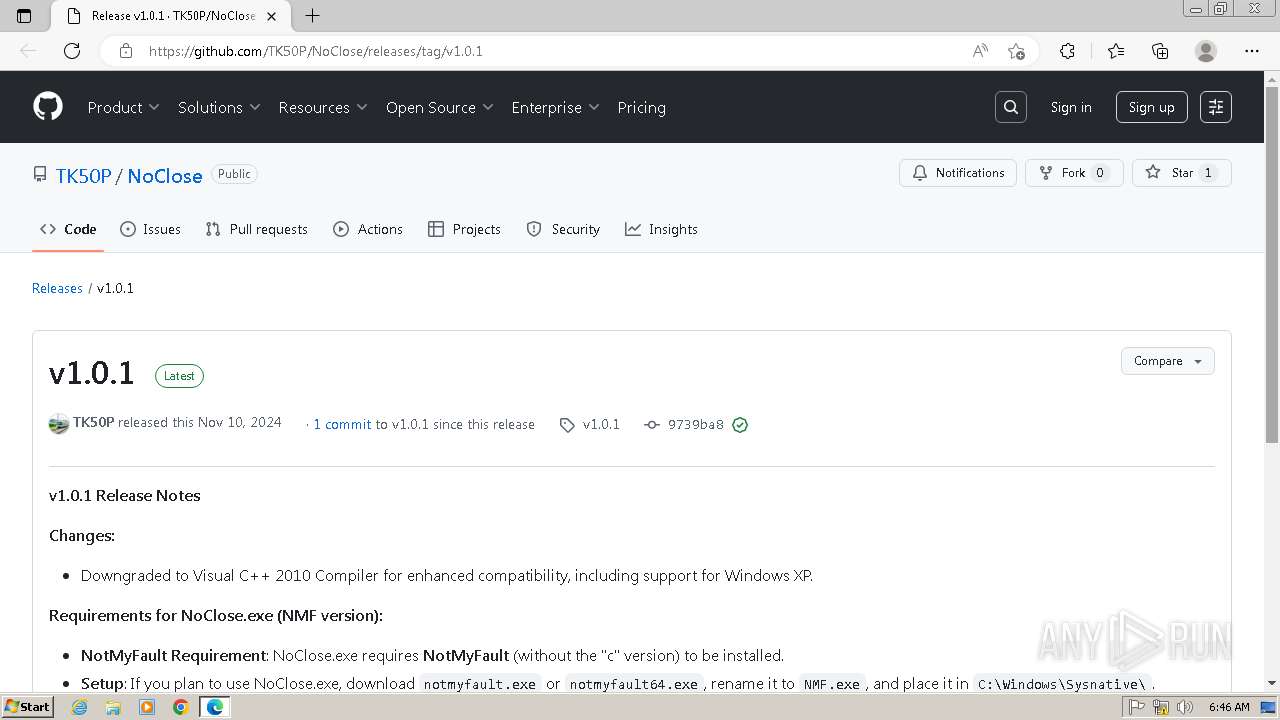Click the Sign in link
Viewport: 1280px width, 720px height.
[x=1071, y=107]
